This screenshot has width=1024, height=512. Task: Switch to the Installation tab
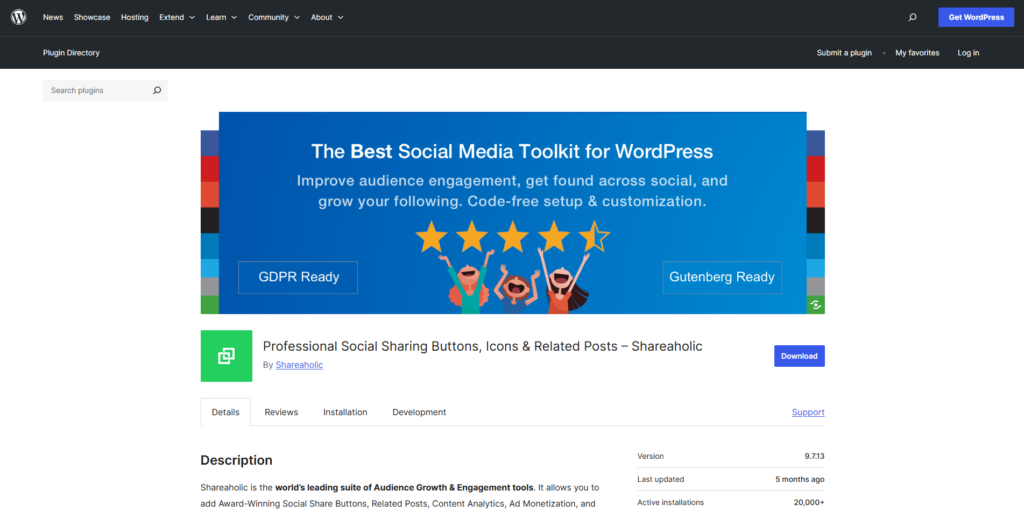click(x=345, y=412)
